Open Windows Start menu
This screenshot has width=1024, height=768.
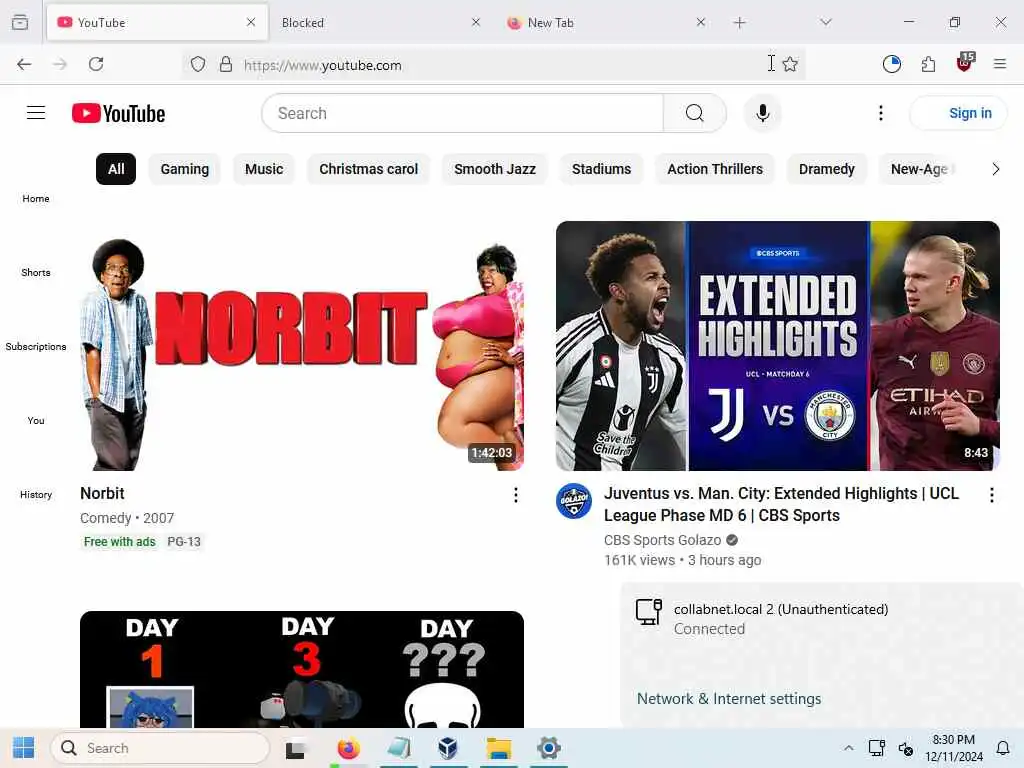pyautogui.click(x=24, y=748)
